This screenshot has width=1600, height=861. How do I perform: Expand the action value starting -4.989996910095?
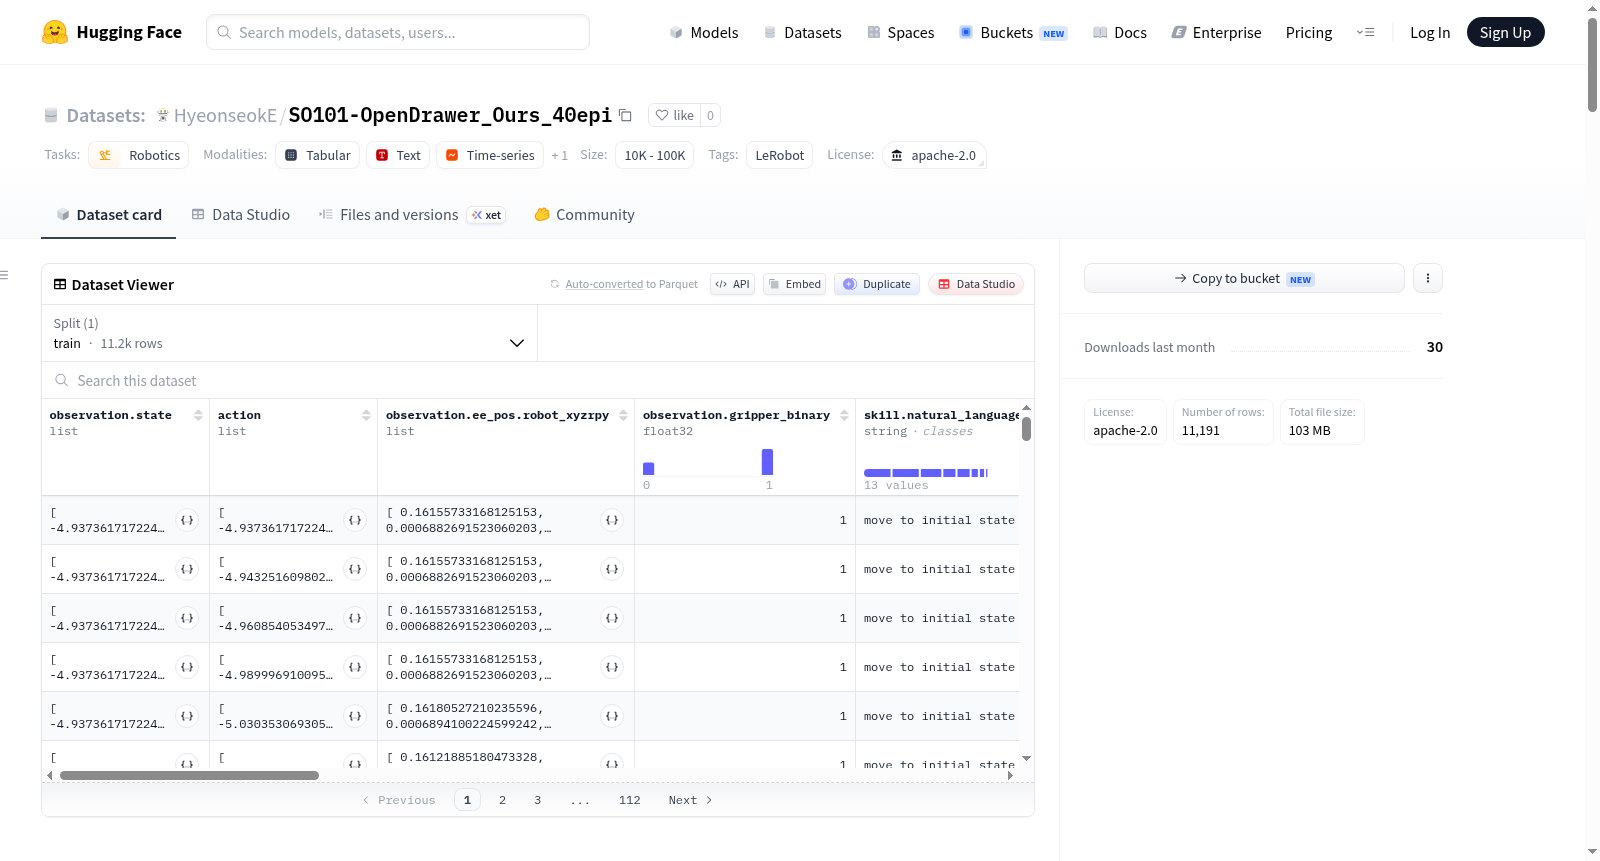pyautogui.click(x=355, y=667)
